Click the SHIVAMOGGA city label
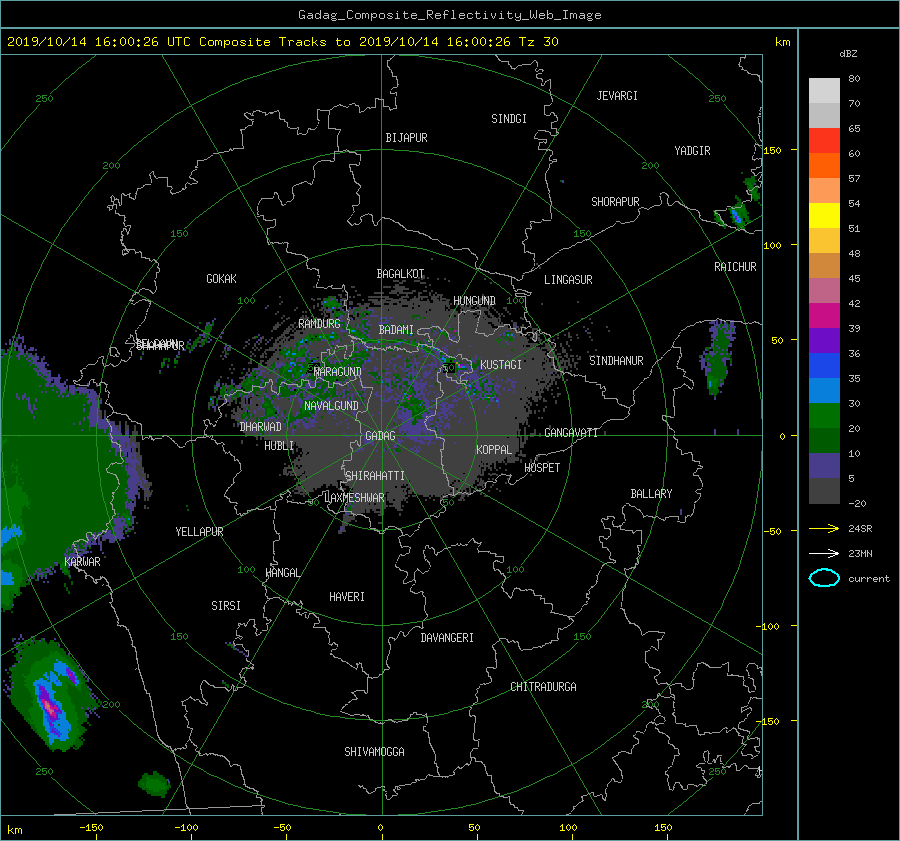900x841 pixels. tap(374, 752)
